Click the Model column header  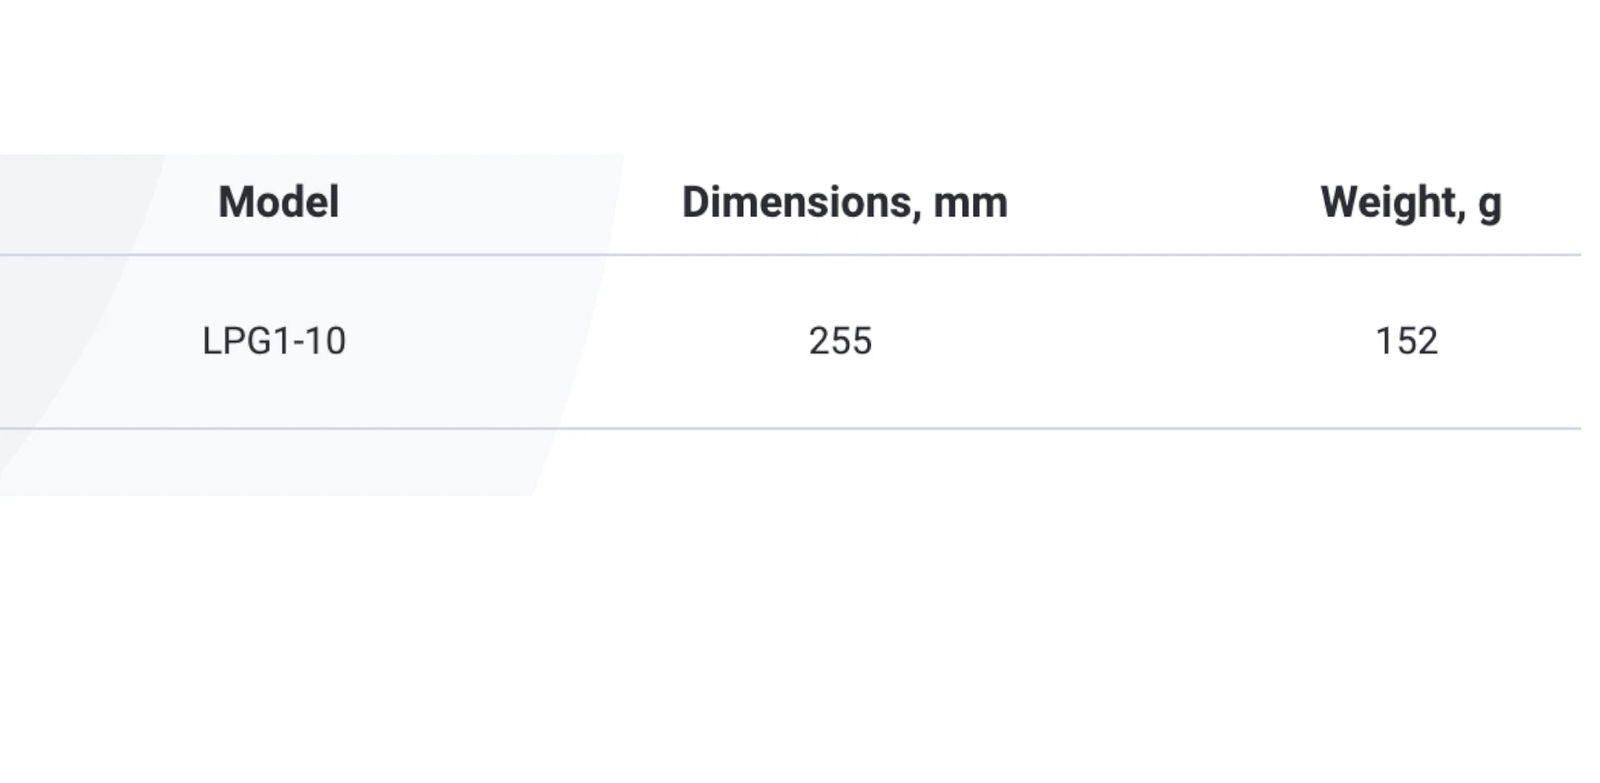click(279, 203)
